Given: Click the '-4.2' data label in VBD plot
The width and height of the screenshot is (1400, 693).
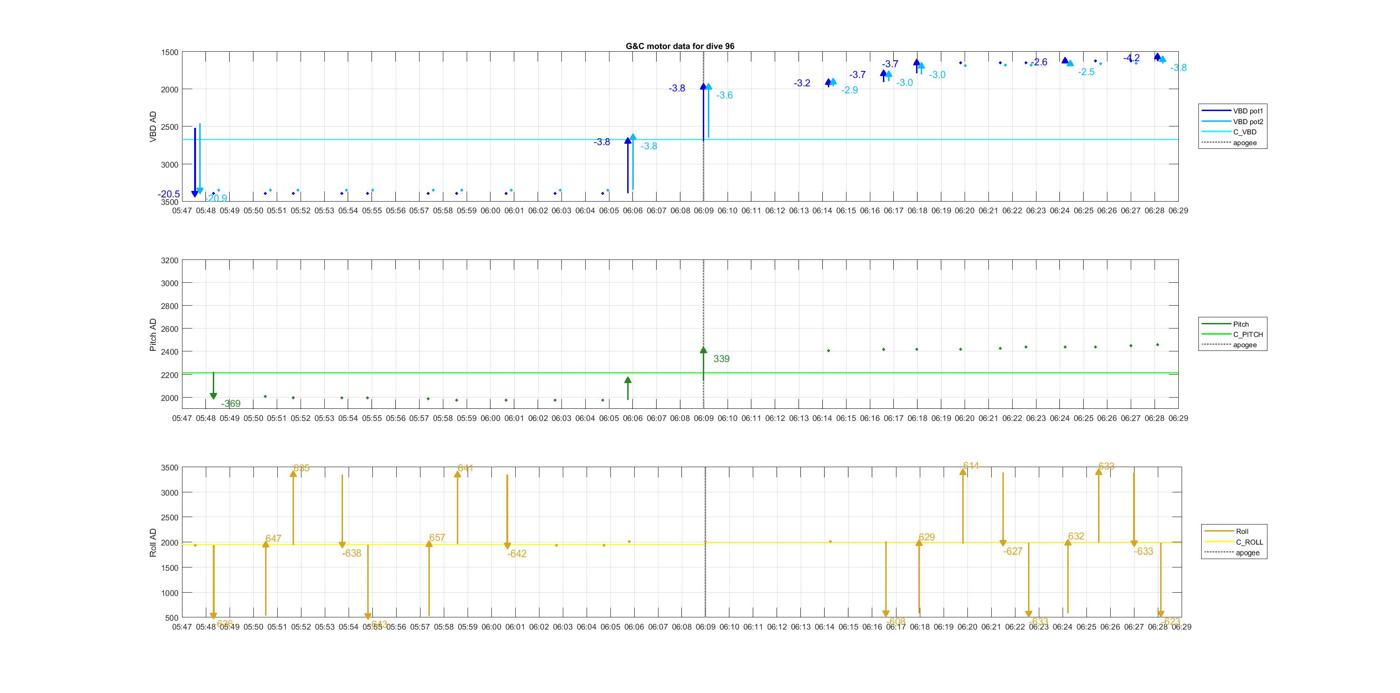Looking at the screenshot, I should (1131, 58).
